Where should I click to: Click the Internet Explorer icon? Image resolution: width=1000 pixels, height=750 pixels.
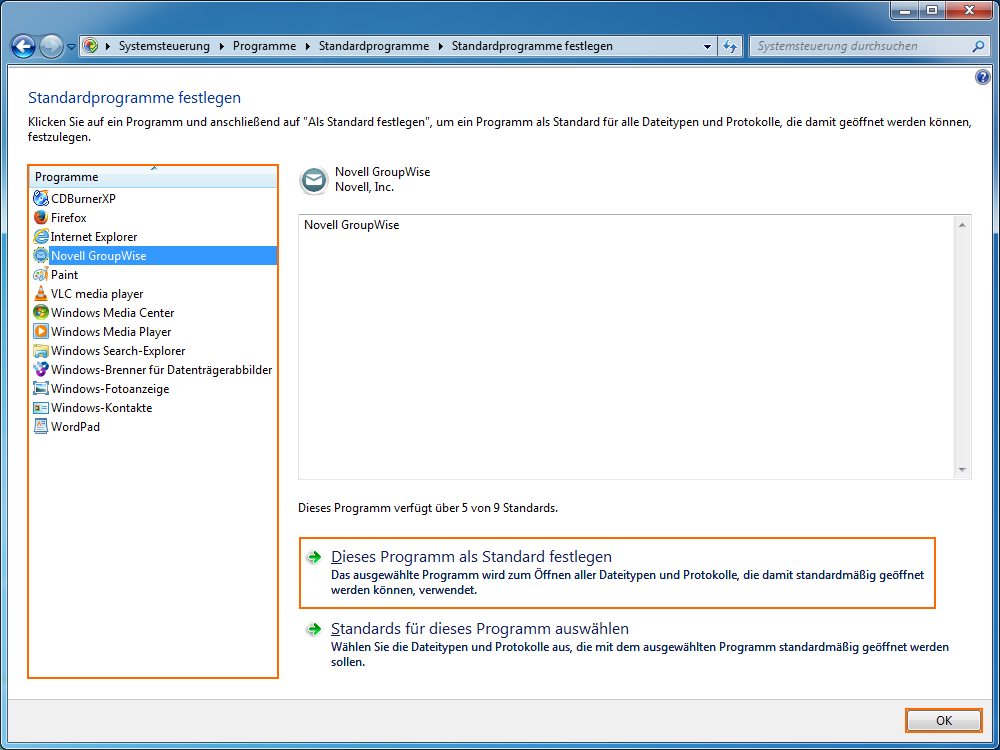41,237
